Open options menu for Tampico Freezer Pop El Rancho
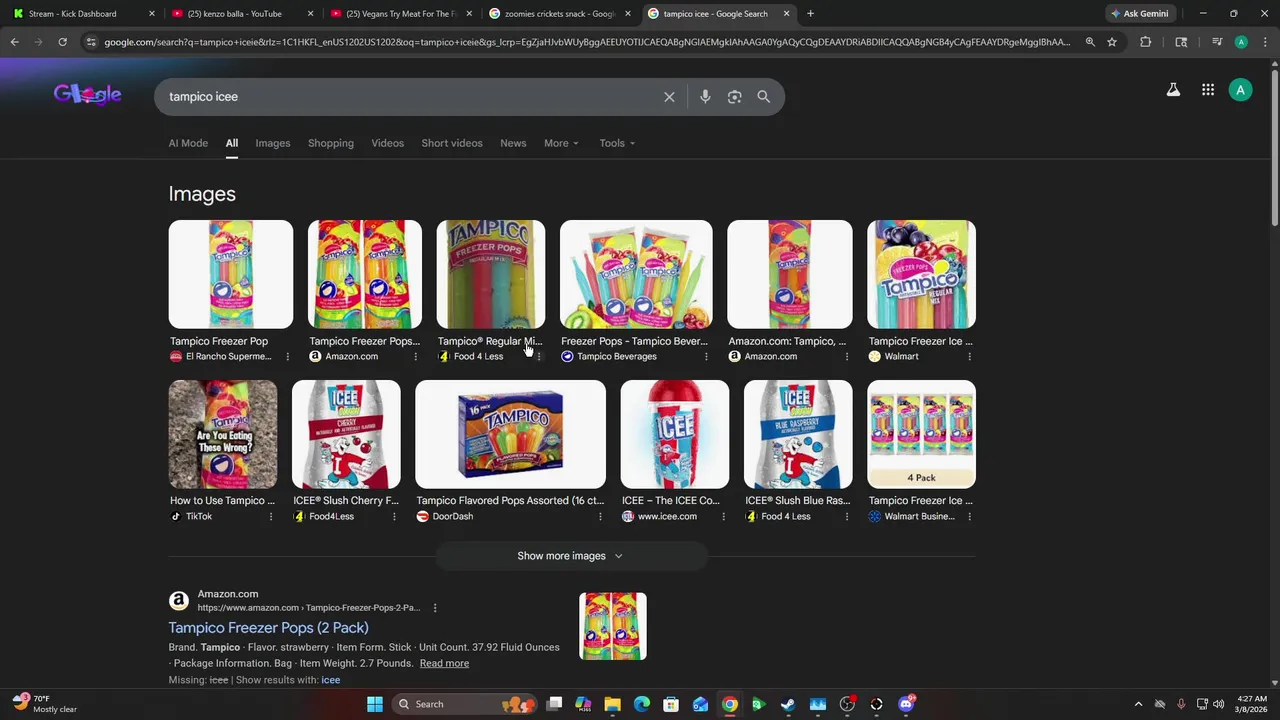Screen dimensions: 1280x720 click(288, 357)
